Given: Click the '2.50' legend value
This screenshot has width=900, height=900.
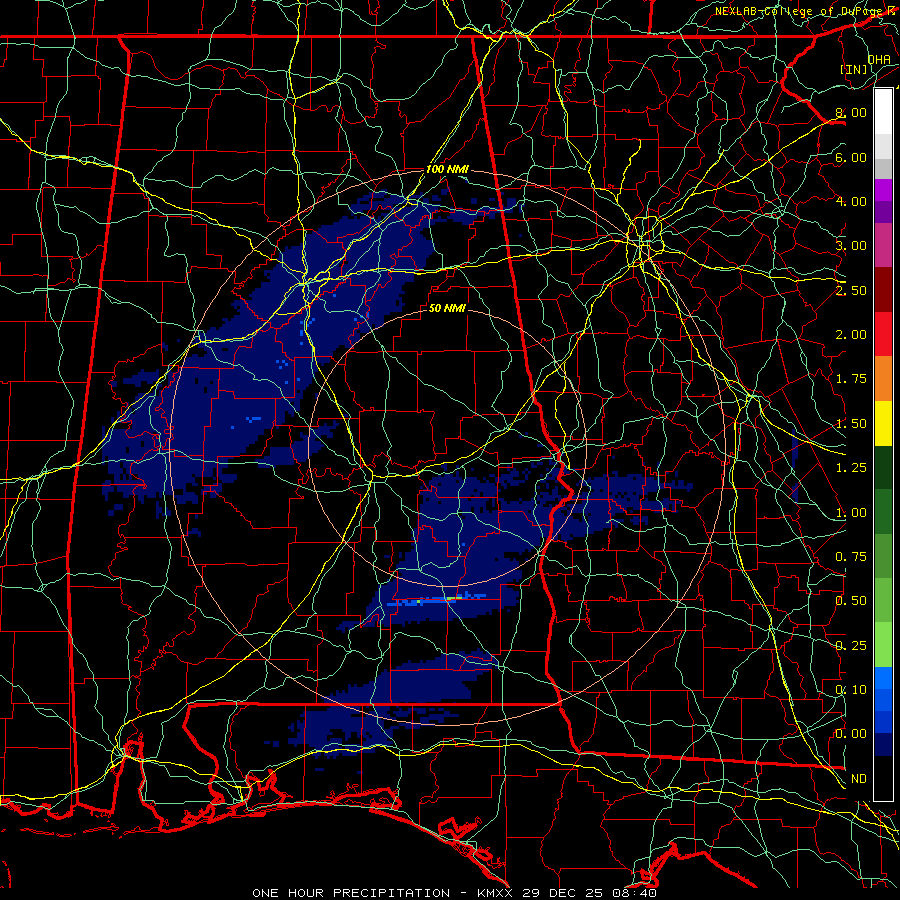Looking at the screenshot, I should click(x=851, y=290).
